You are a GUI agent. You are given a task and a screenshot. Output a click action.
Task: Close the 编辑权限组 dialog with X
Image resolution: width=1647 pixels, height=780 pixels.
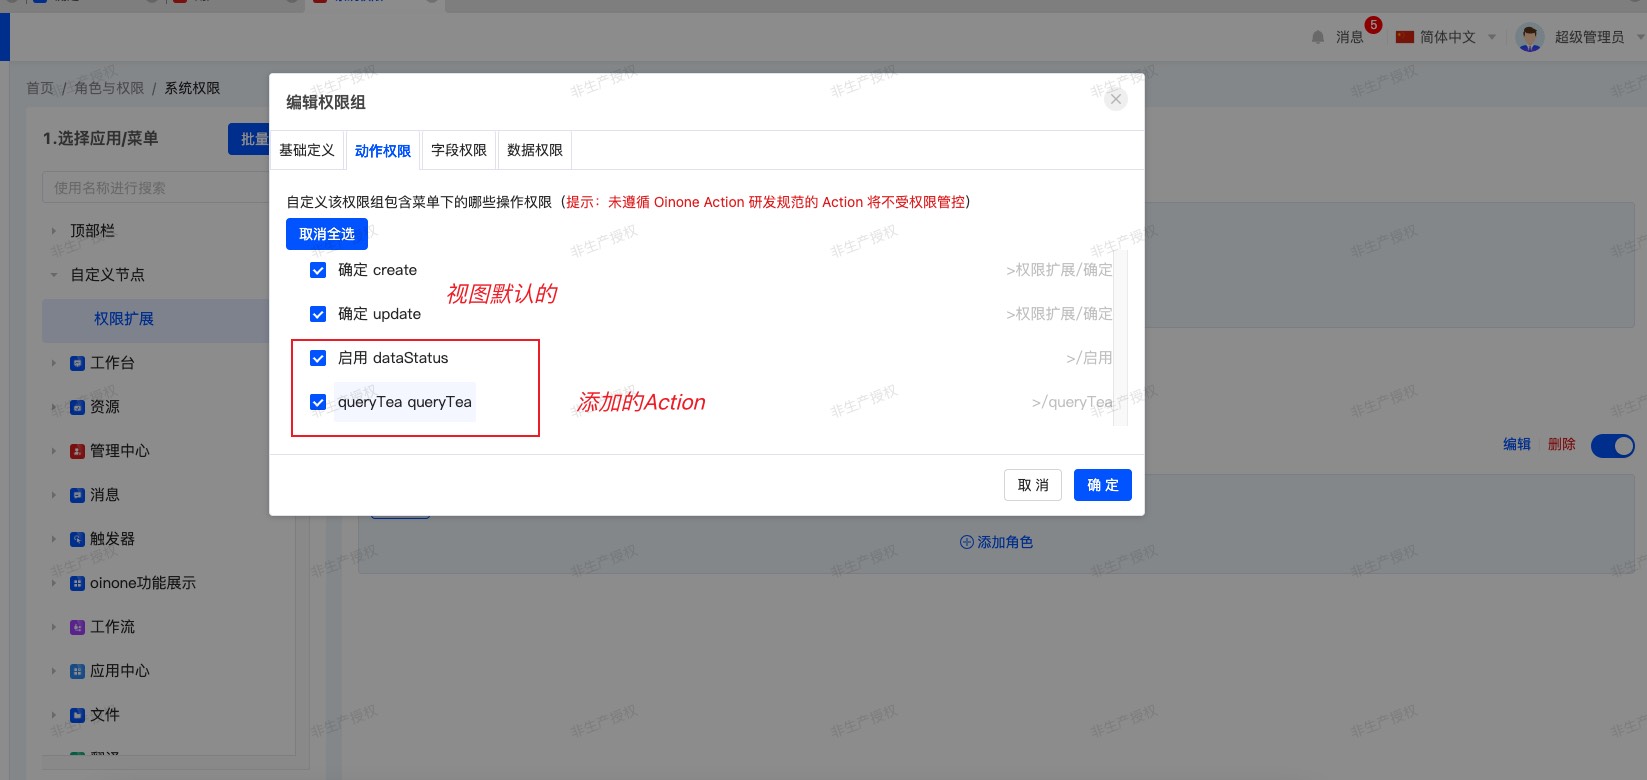[1116, 99]
